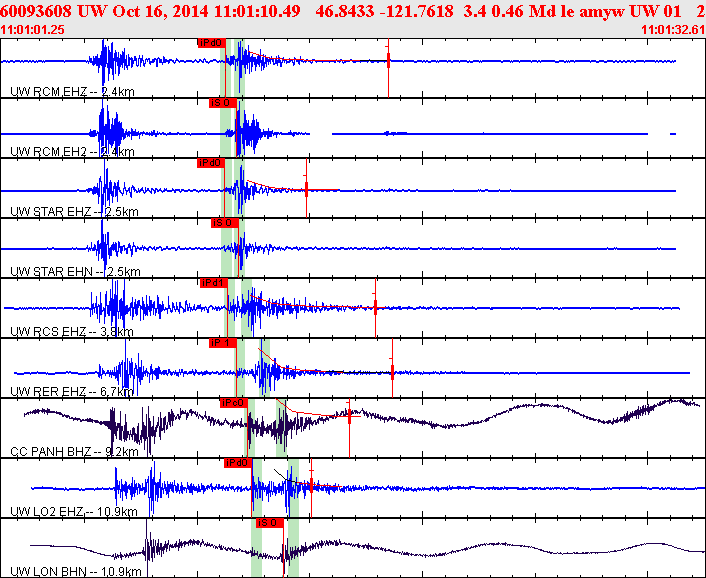The width and height of the screenshot is (706, 578).
Task: Click the UW RER EHZ -- 6.7km label
Action: [x=72, y=392]
